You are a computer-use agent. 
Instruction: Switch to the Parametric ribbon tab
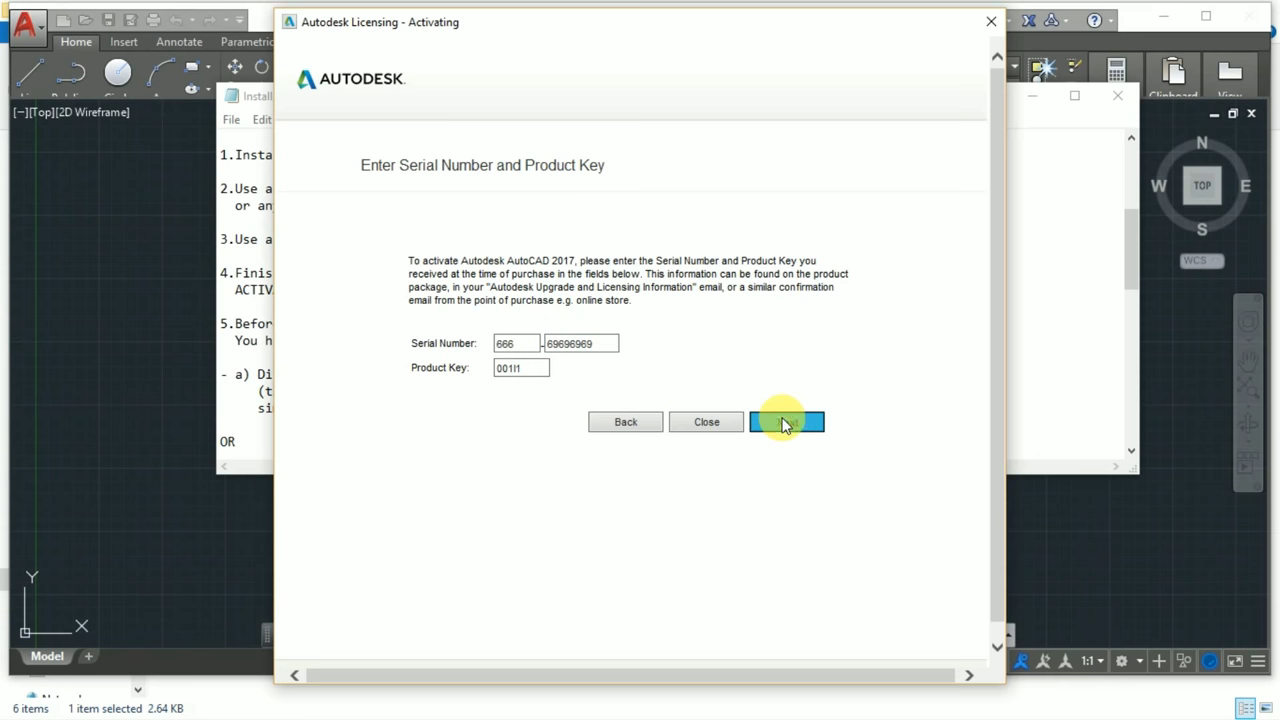246,42
